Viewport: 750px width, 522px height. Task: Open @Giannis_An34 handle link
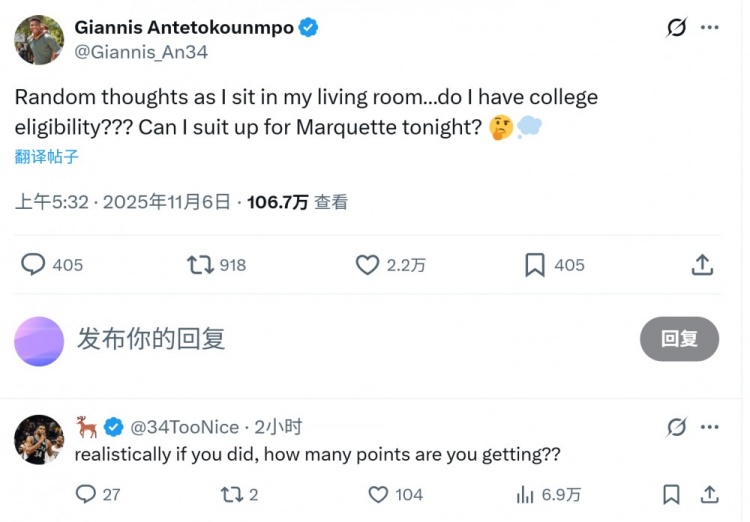click(x=141, y=53)
